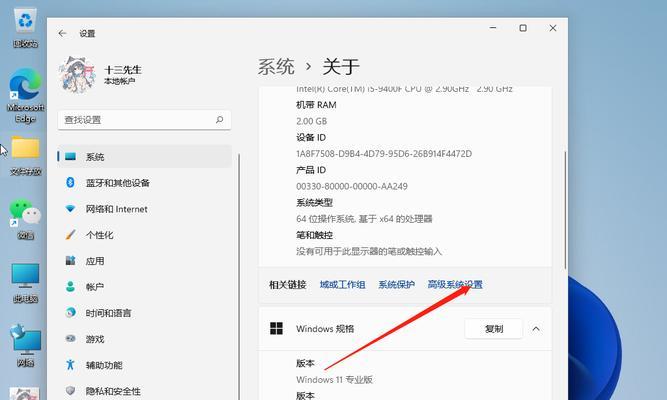Click the Bluetooth icon in sidebar
The height and width of the screenshot is (400, 667).
coord(70,183)
